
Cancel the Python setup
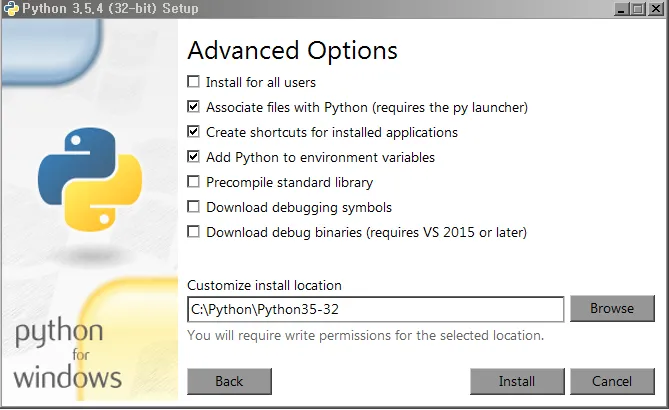pos(612,381)
